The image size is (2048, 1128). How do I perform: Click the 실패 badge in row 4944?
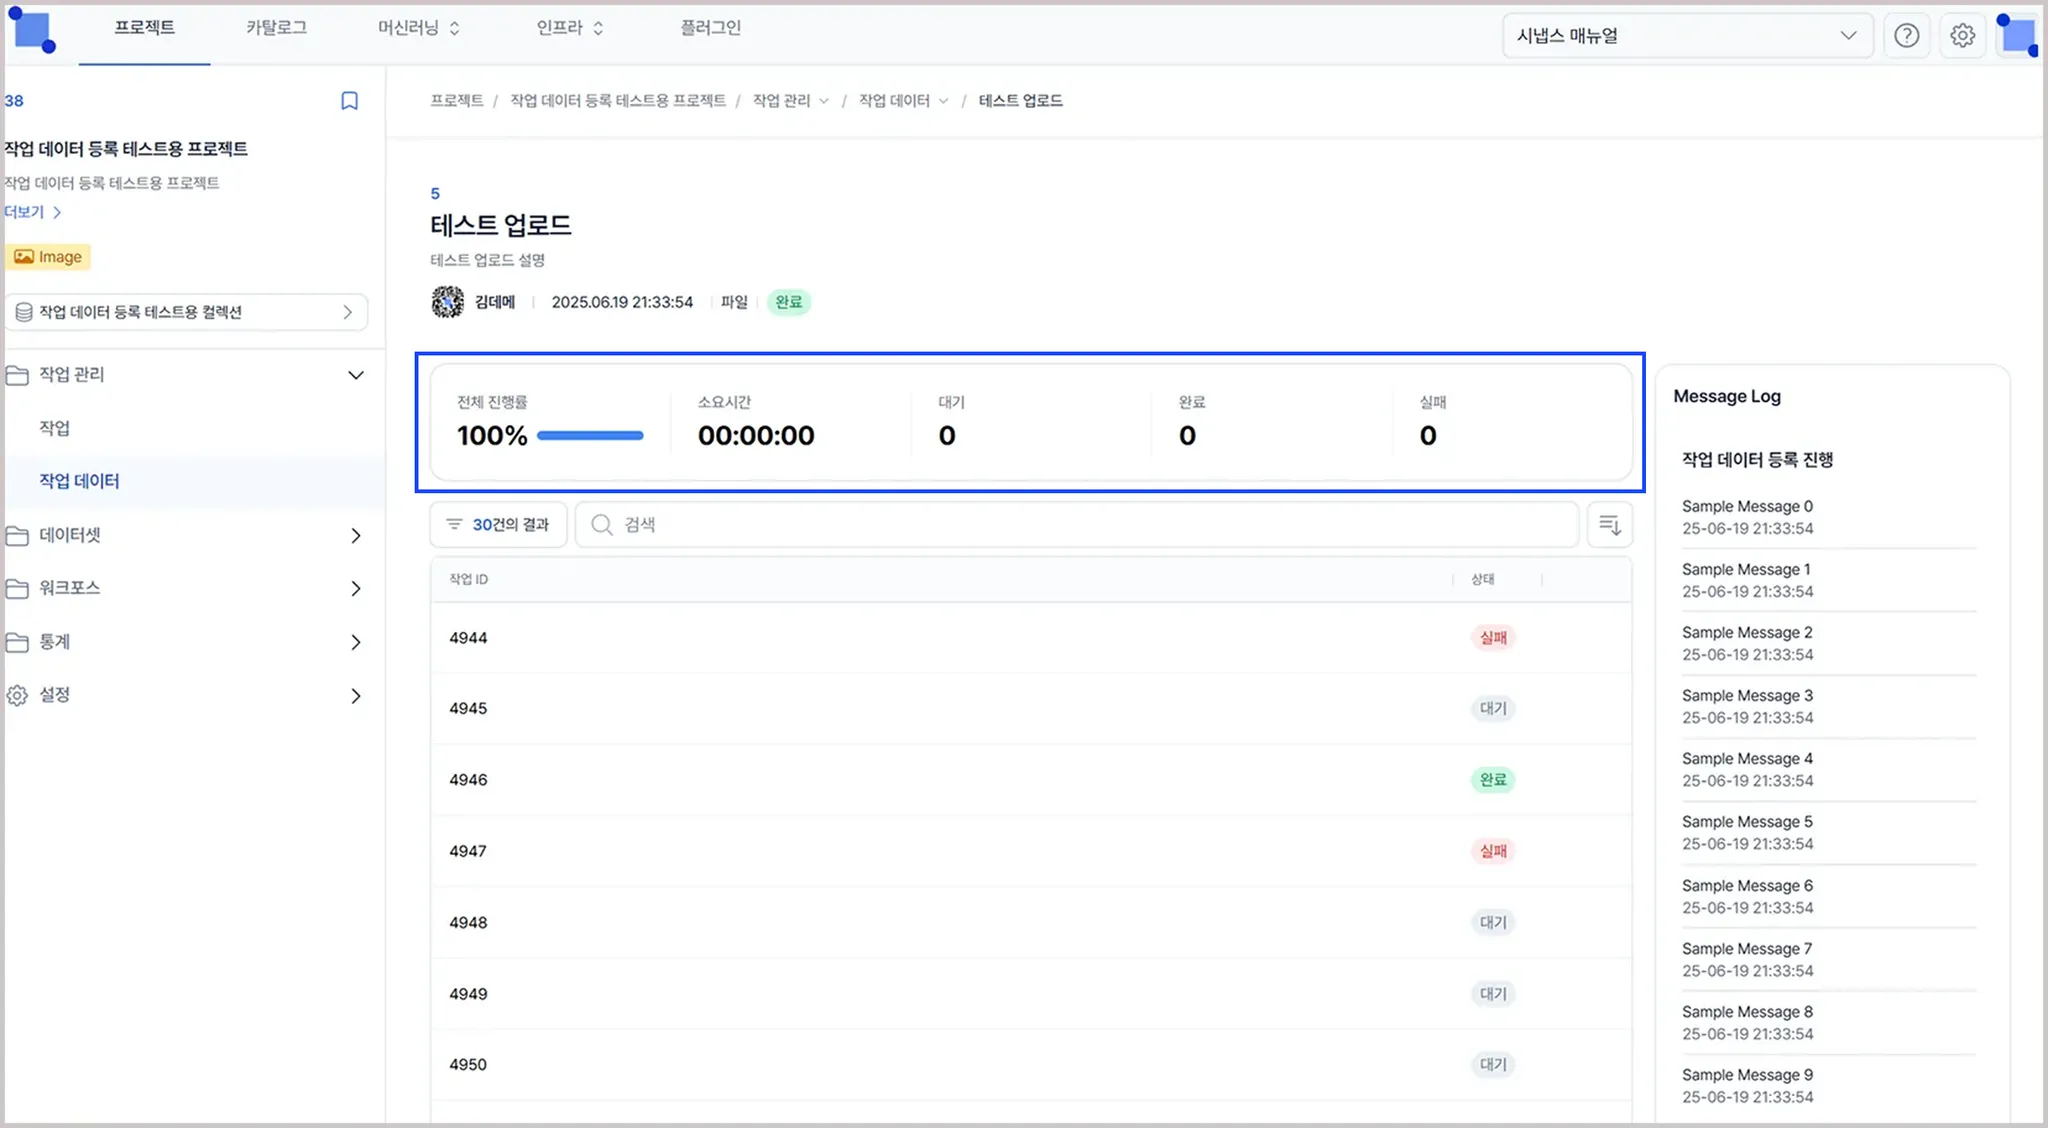coord(1493,638)
